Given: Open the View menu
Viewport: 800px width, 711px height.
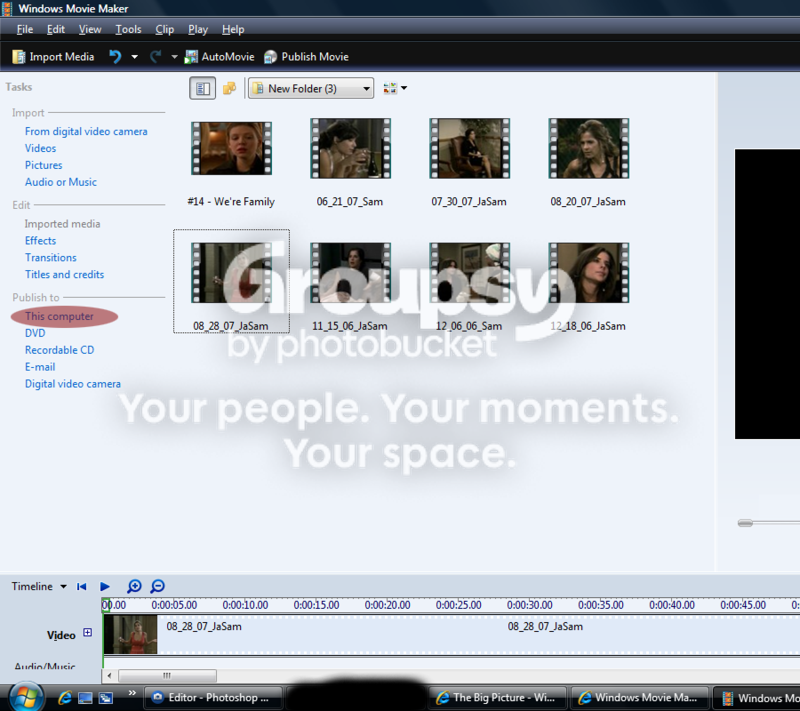Looking at the screenshot, I should click(90, 30).
